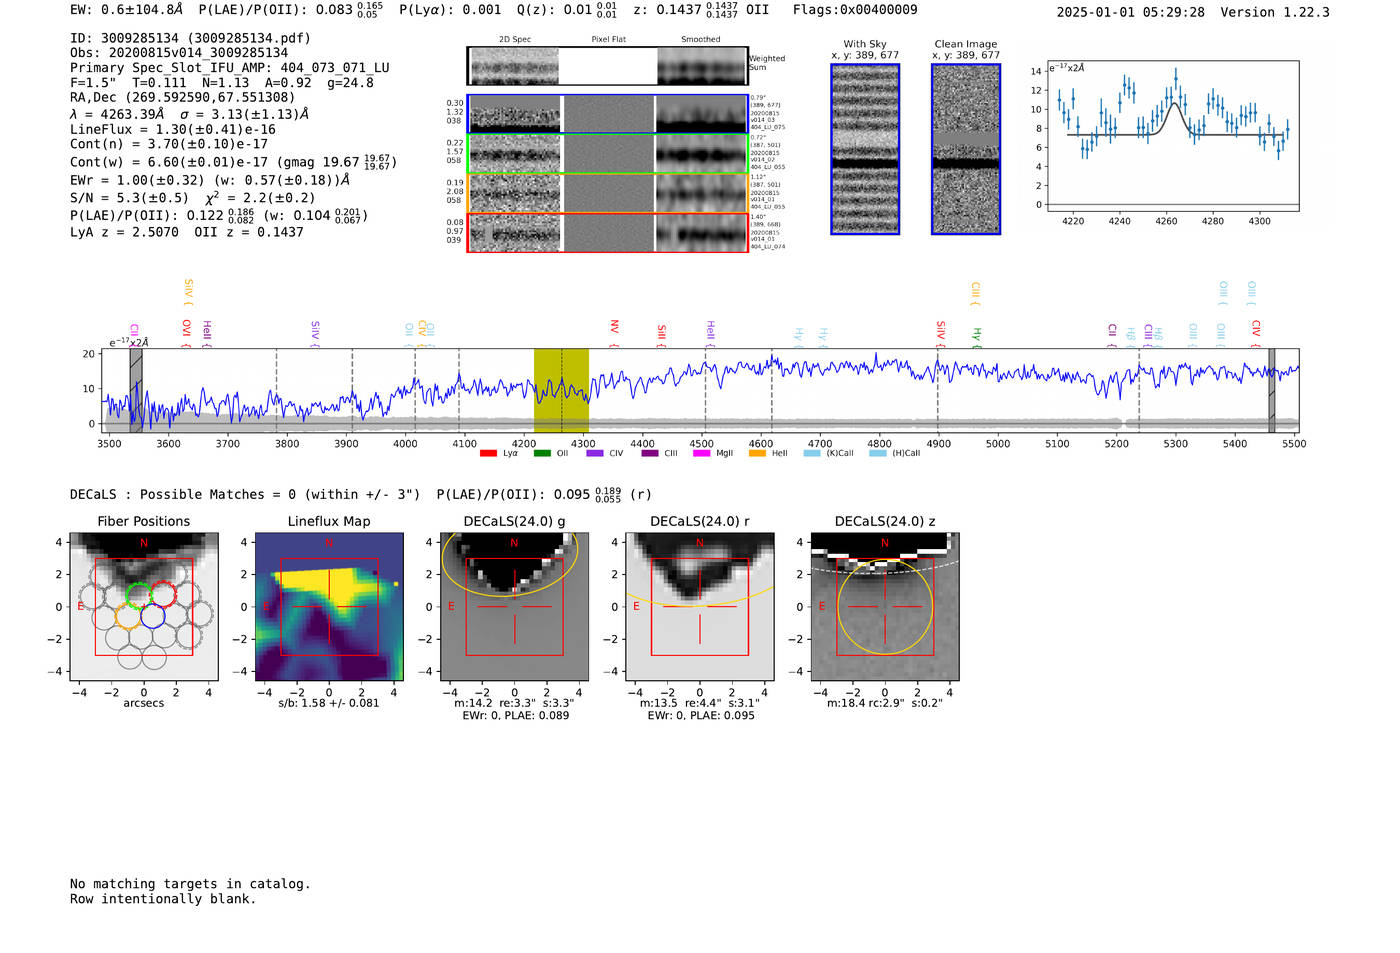Click the green fiber circle in Fiber Positions
The height and width of the screenshot is (953, 1400).
coord(139,595)
